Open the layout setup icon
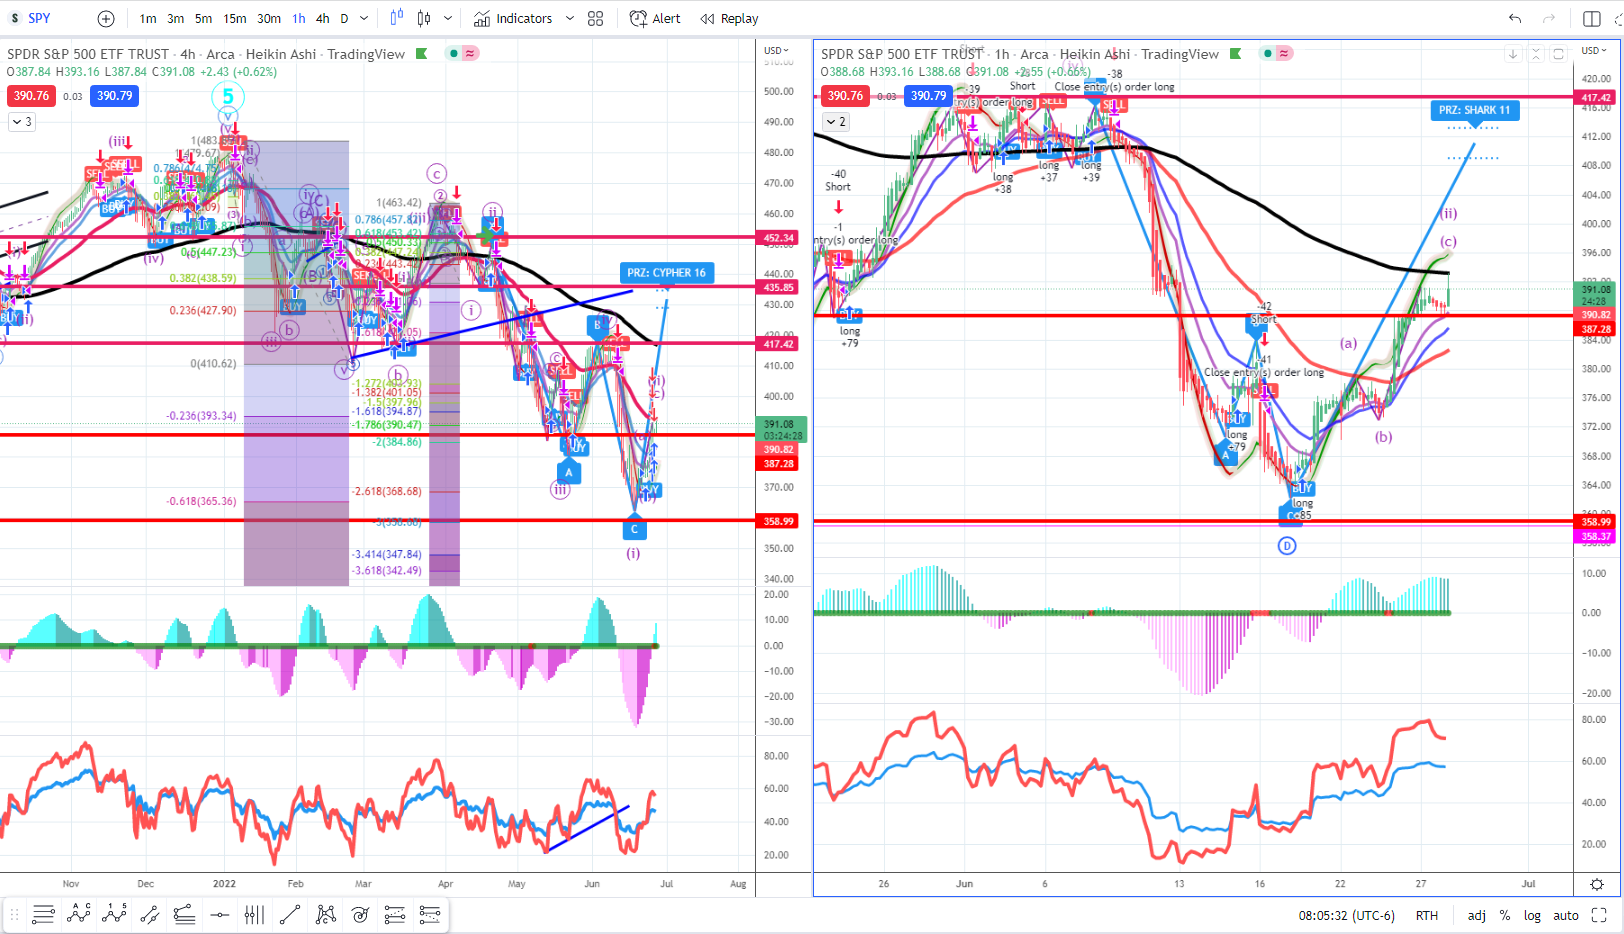The width and height of the screenshot is (1624, 934). [x=1592, y=18]
